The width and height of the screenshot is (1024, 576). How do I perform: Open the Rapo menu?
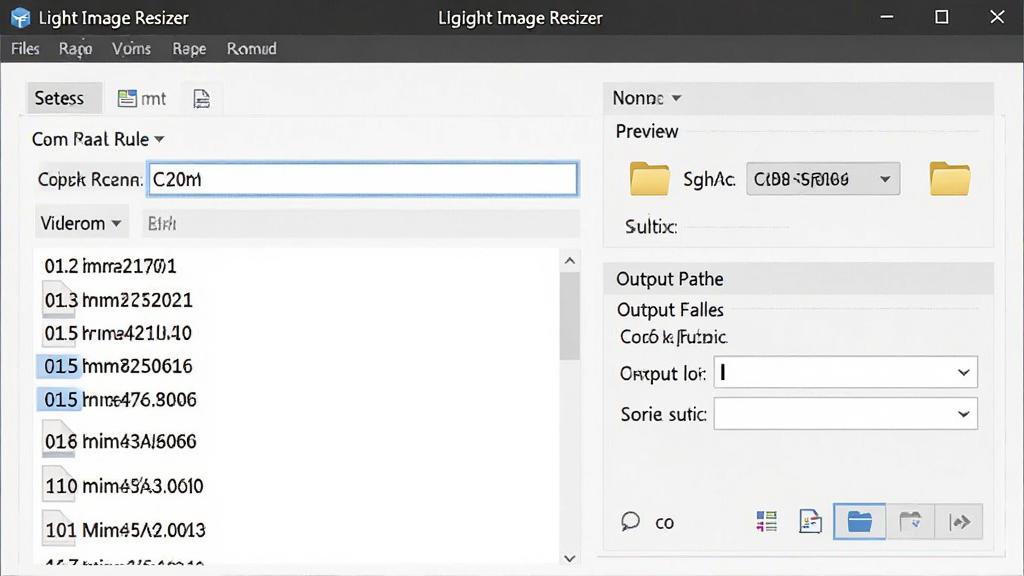pyautogui.click(x=75, y=49)
